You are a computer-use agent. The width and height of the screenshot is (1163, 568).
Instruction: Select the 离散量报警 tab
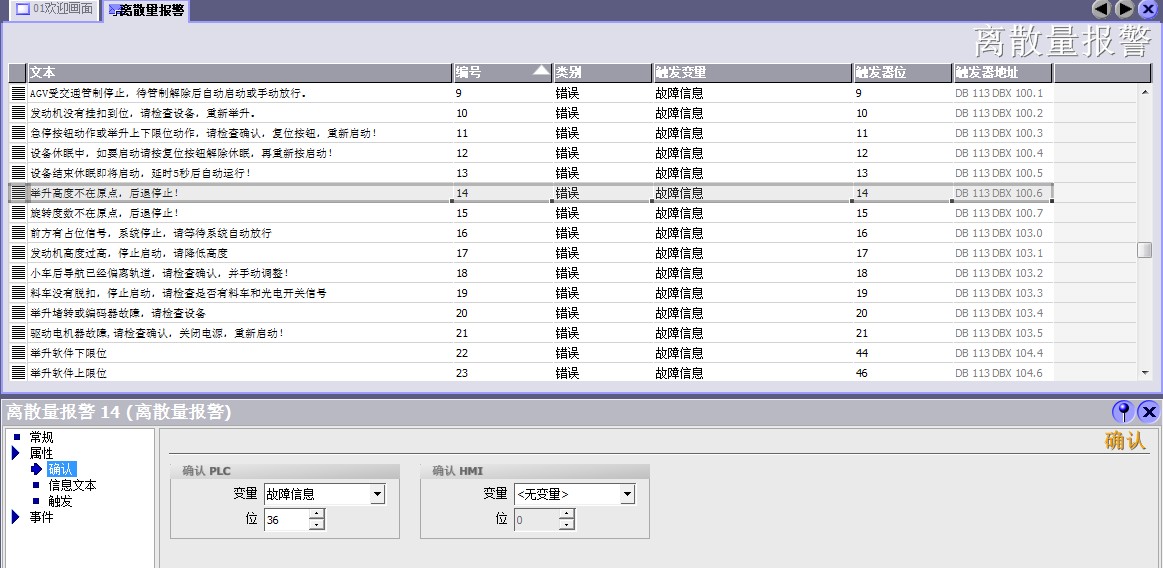(145, 10)
